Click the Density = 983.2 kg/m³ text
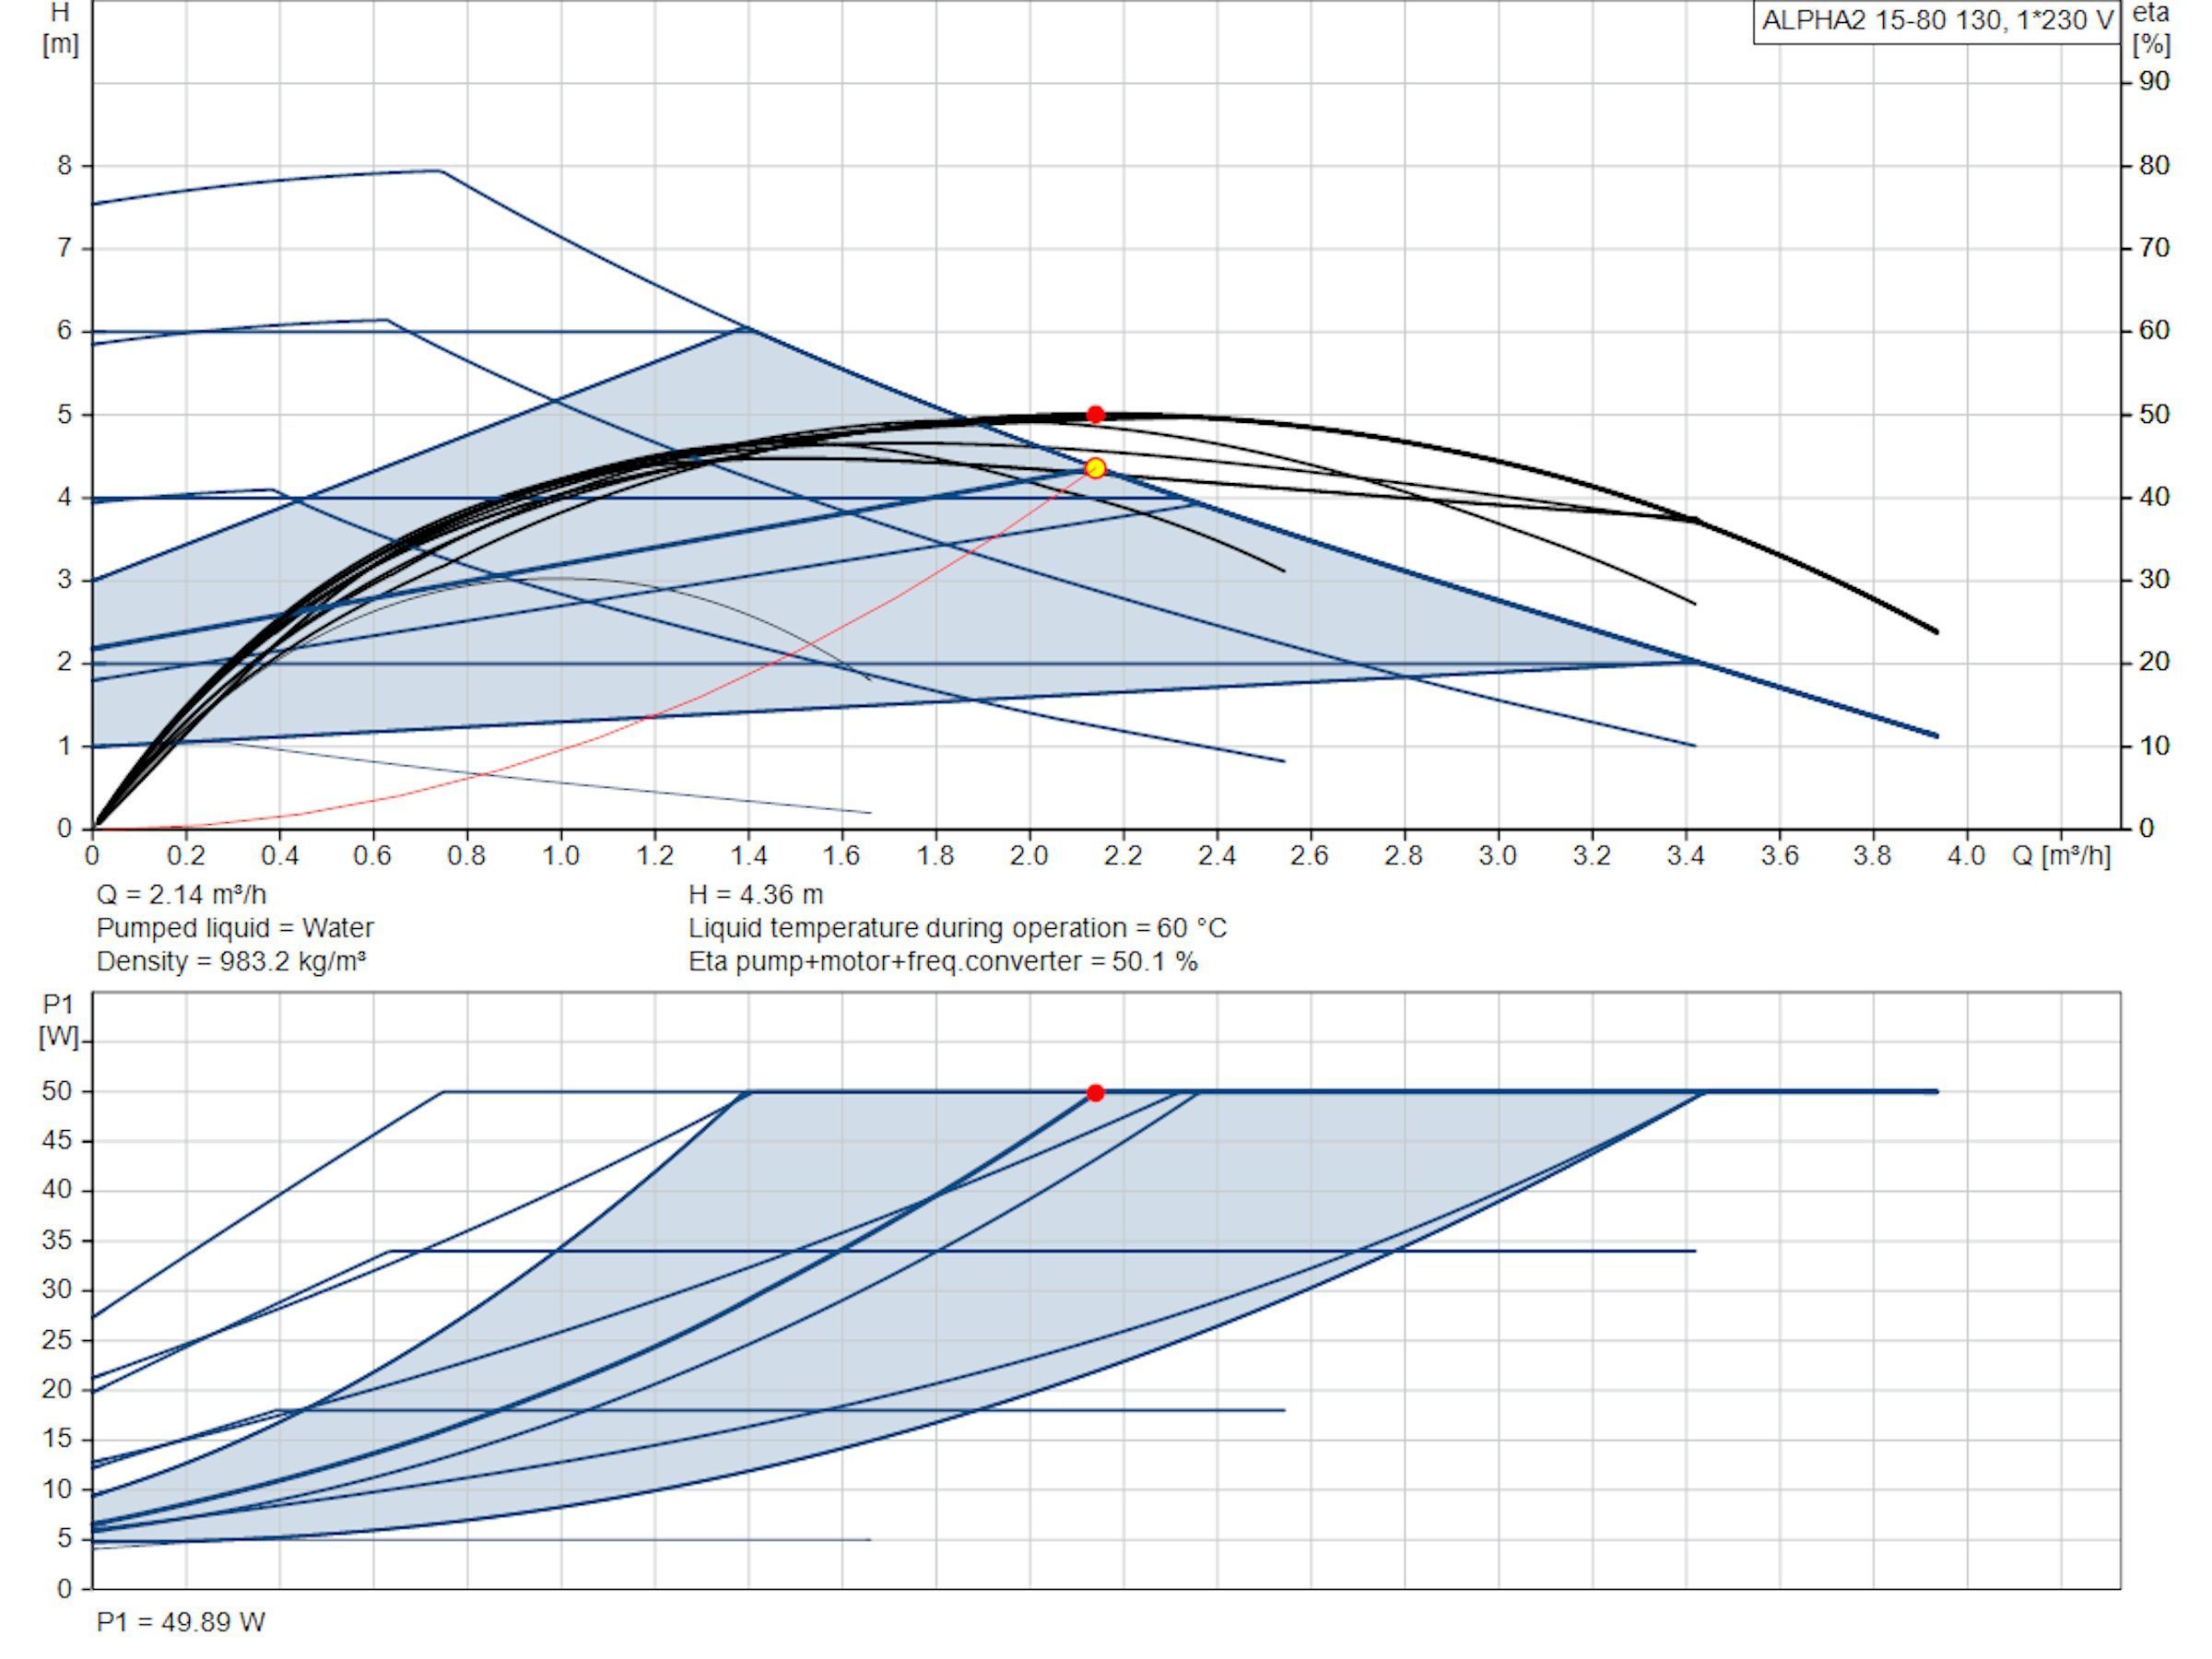Screen dimensions: 2212x1659 pos(231,961)
